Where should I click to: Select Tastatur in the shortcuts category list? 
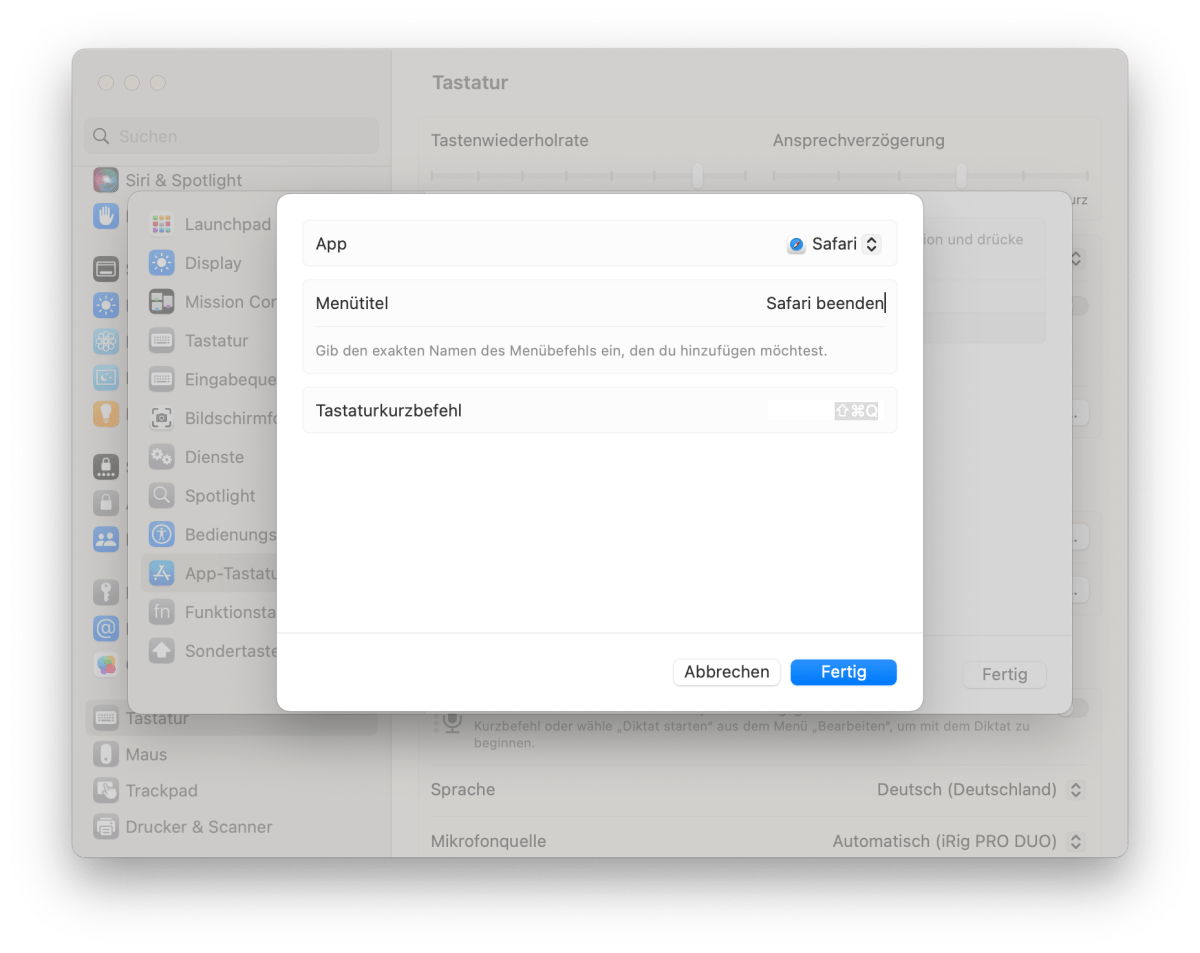(216, 341)
